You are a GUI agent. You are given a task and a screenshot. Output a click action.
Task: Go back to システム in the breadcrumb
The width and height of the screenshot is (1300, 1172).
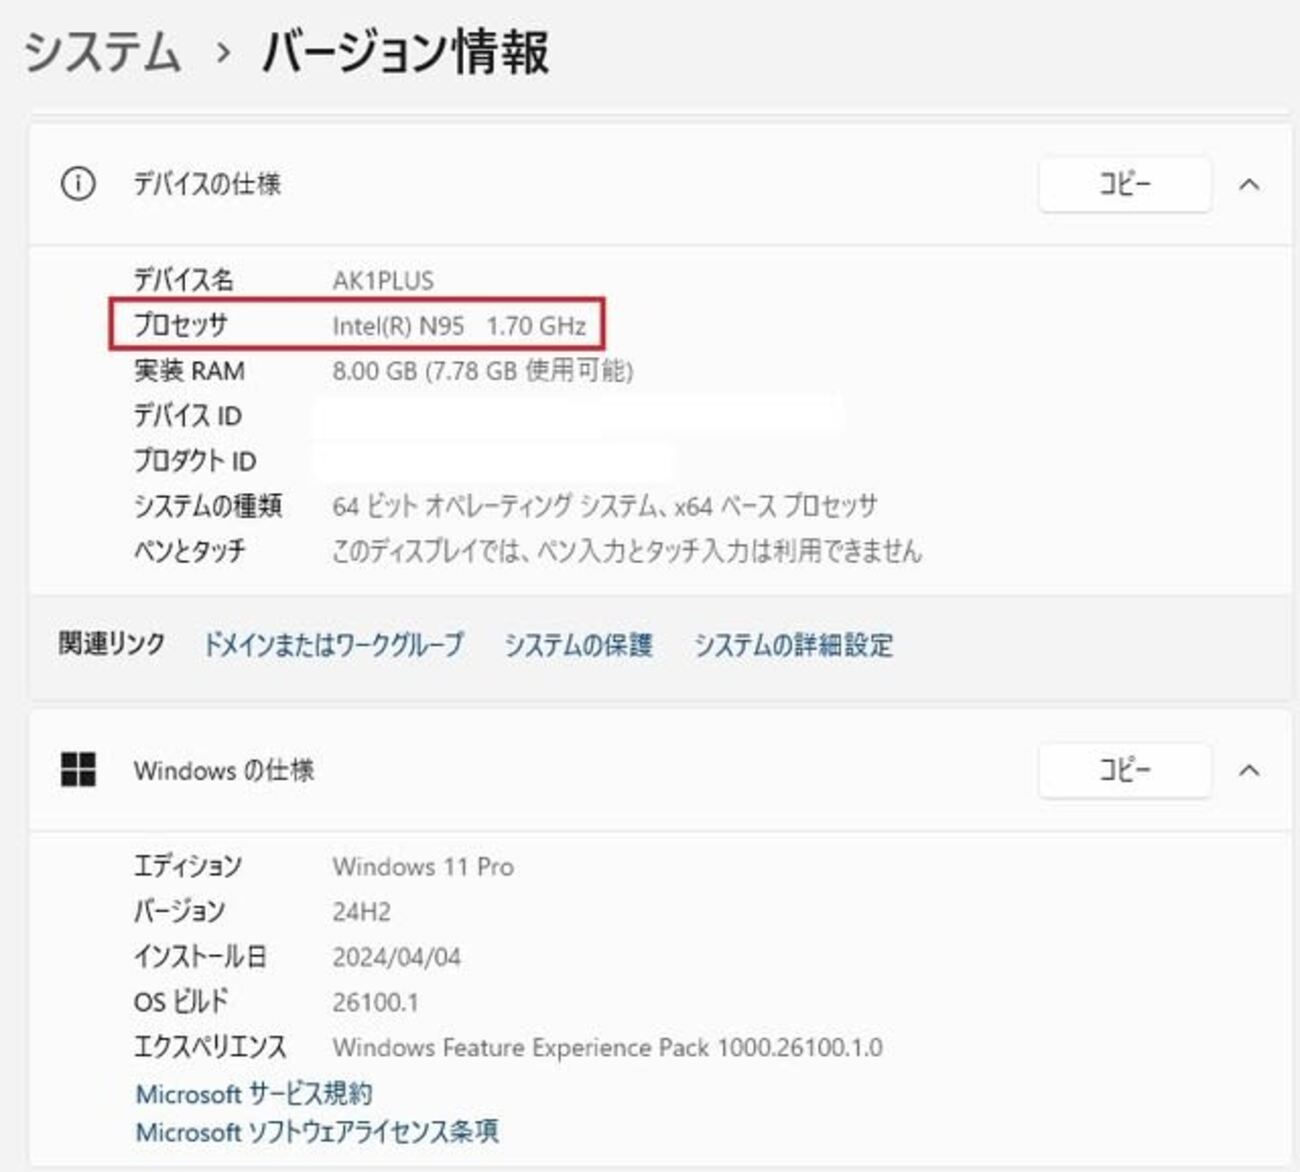click(102, 52)
